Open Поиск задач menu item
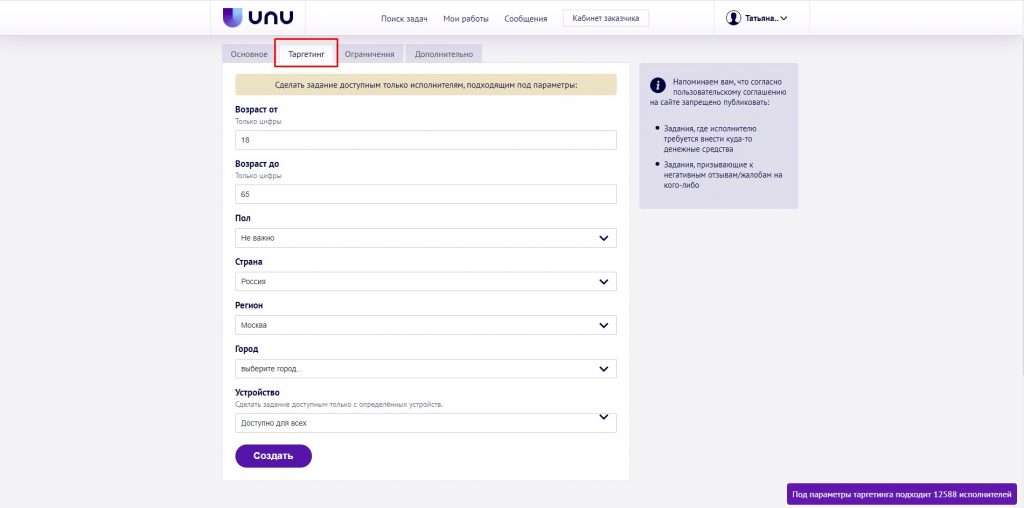 coord(404,19)
